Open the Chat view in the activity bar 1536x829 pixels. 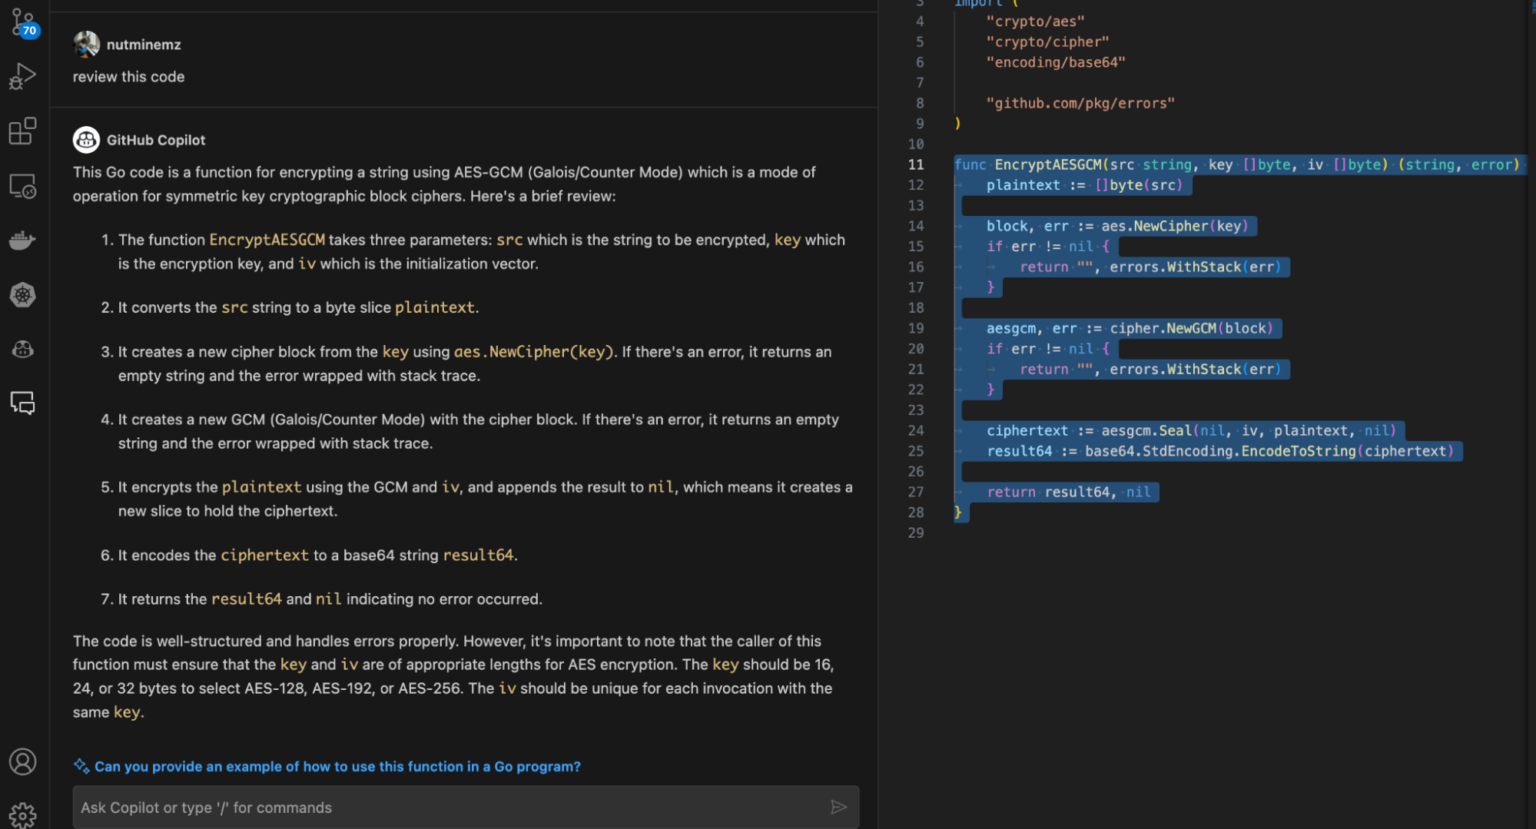click(22, 403)
